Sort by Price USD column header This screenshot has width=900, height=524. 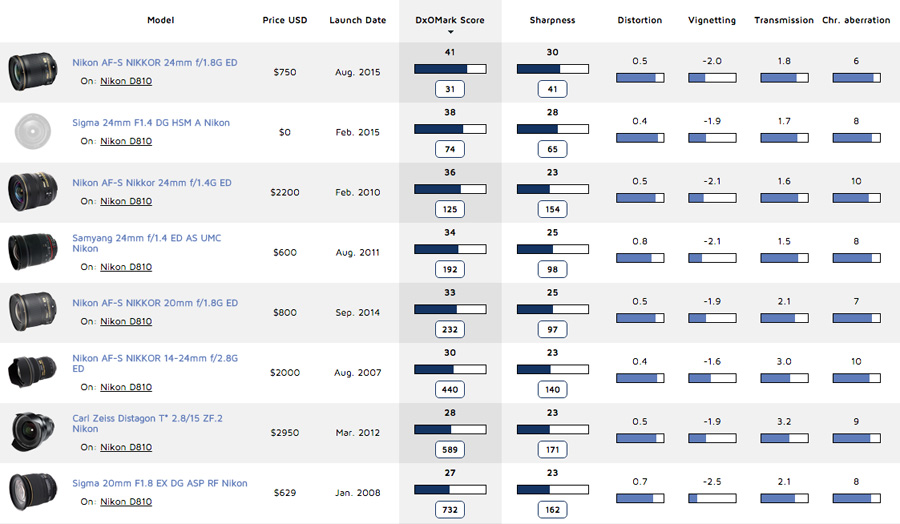285,20
